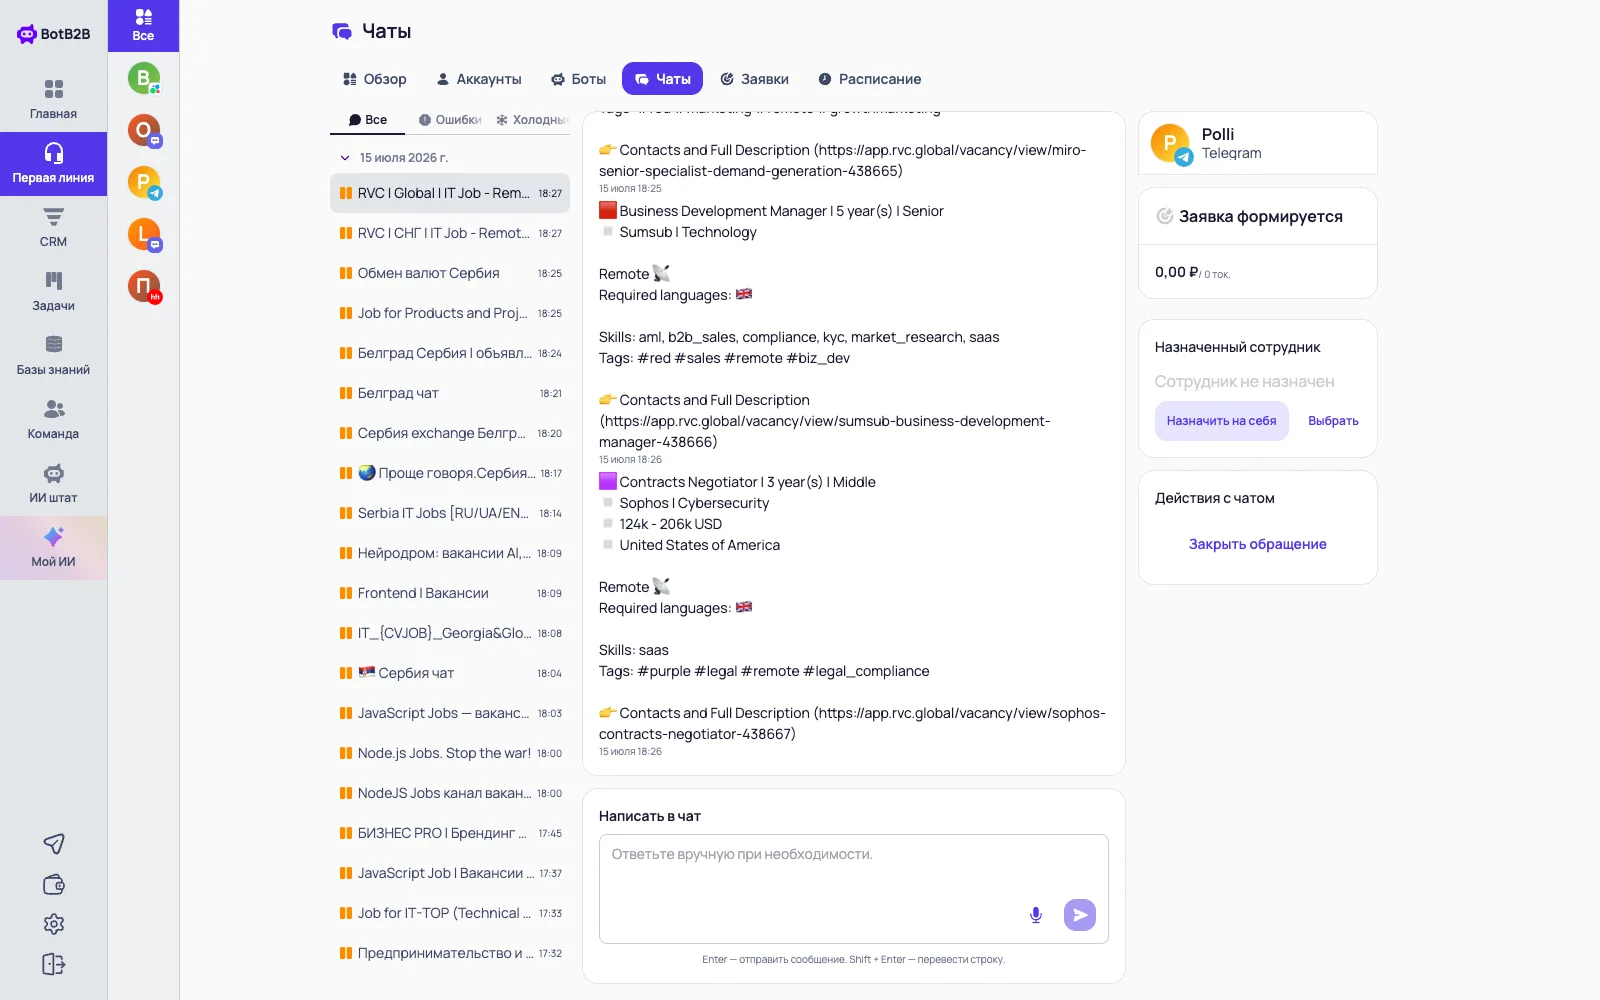Open chat JavaScript Job | Вакансии
The image size is (1600, 1000).
pos(450,873)
